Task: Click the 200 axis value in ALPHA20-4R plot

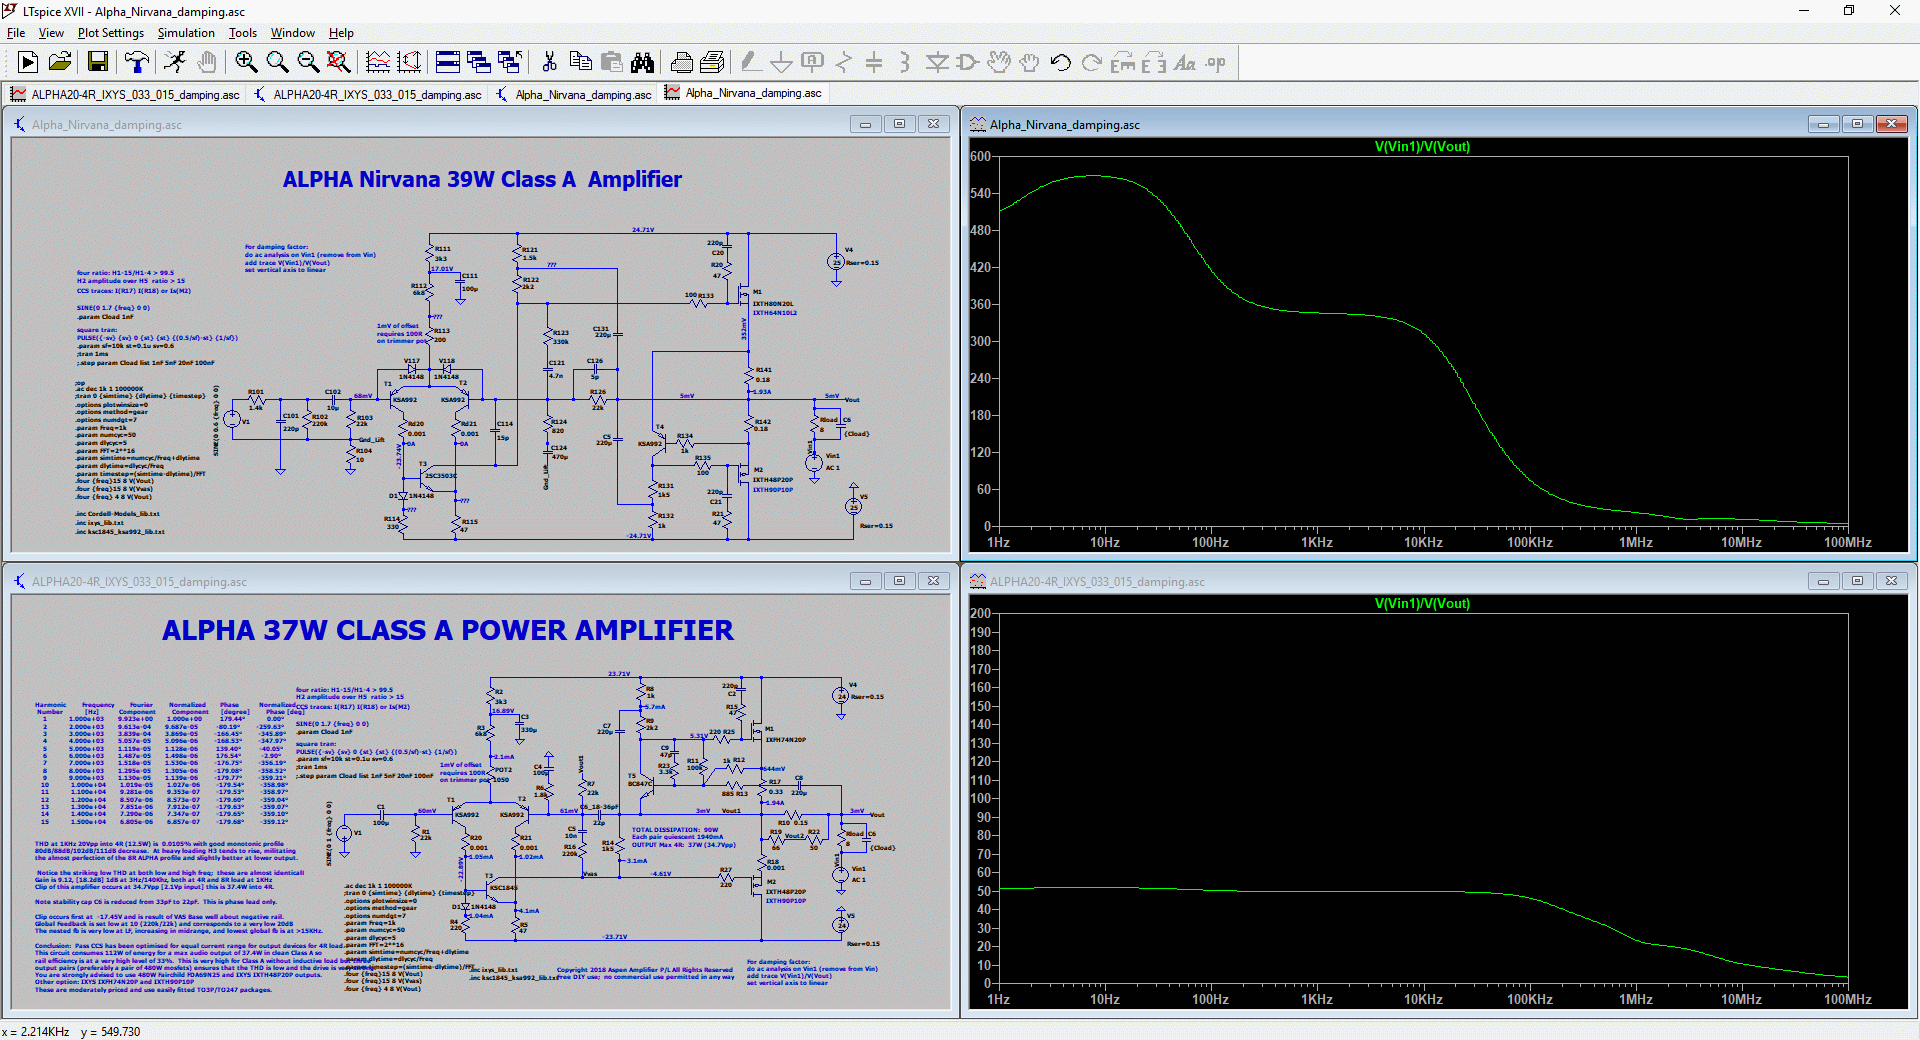Action: click(x=980, y=613)
